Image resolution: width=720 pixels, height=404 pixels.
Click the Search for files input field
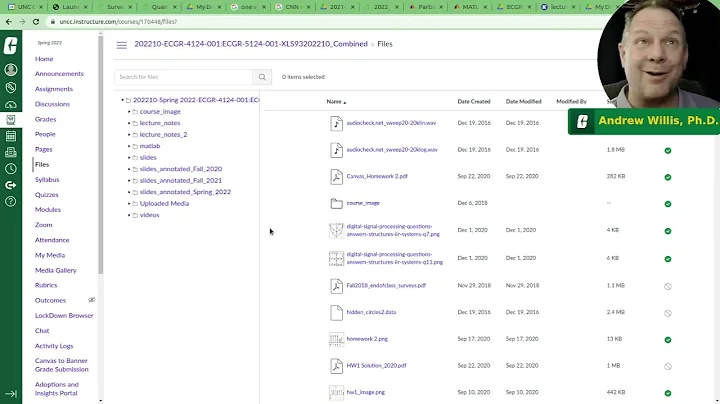pyautogui.click(x=183, y=76)
